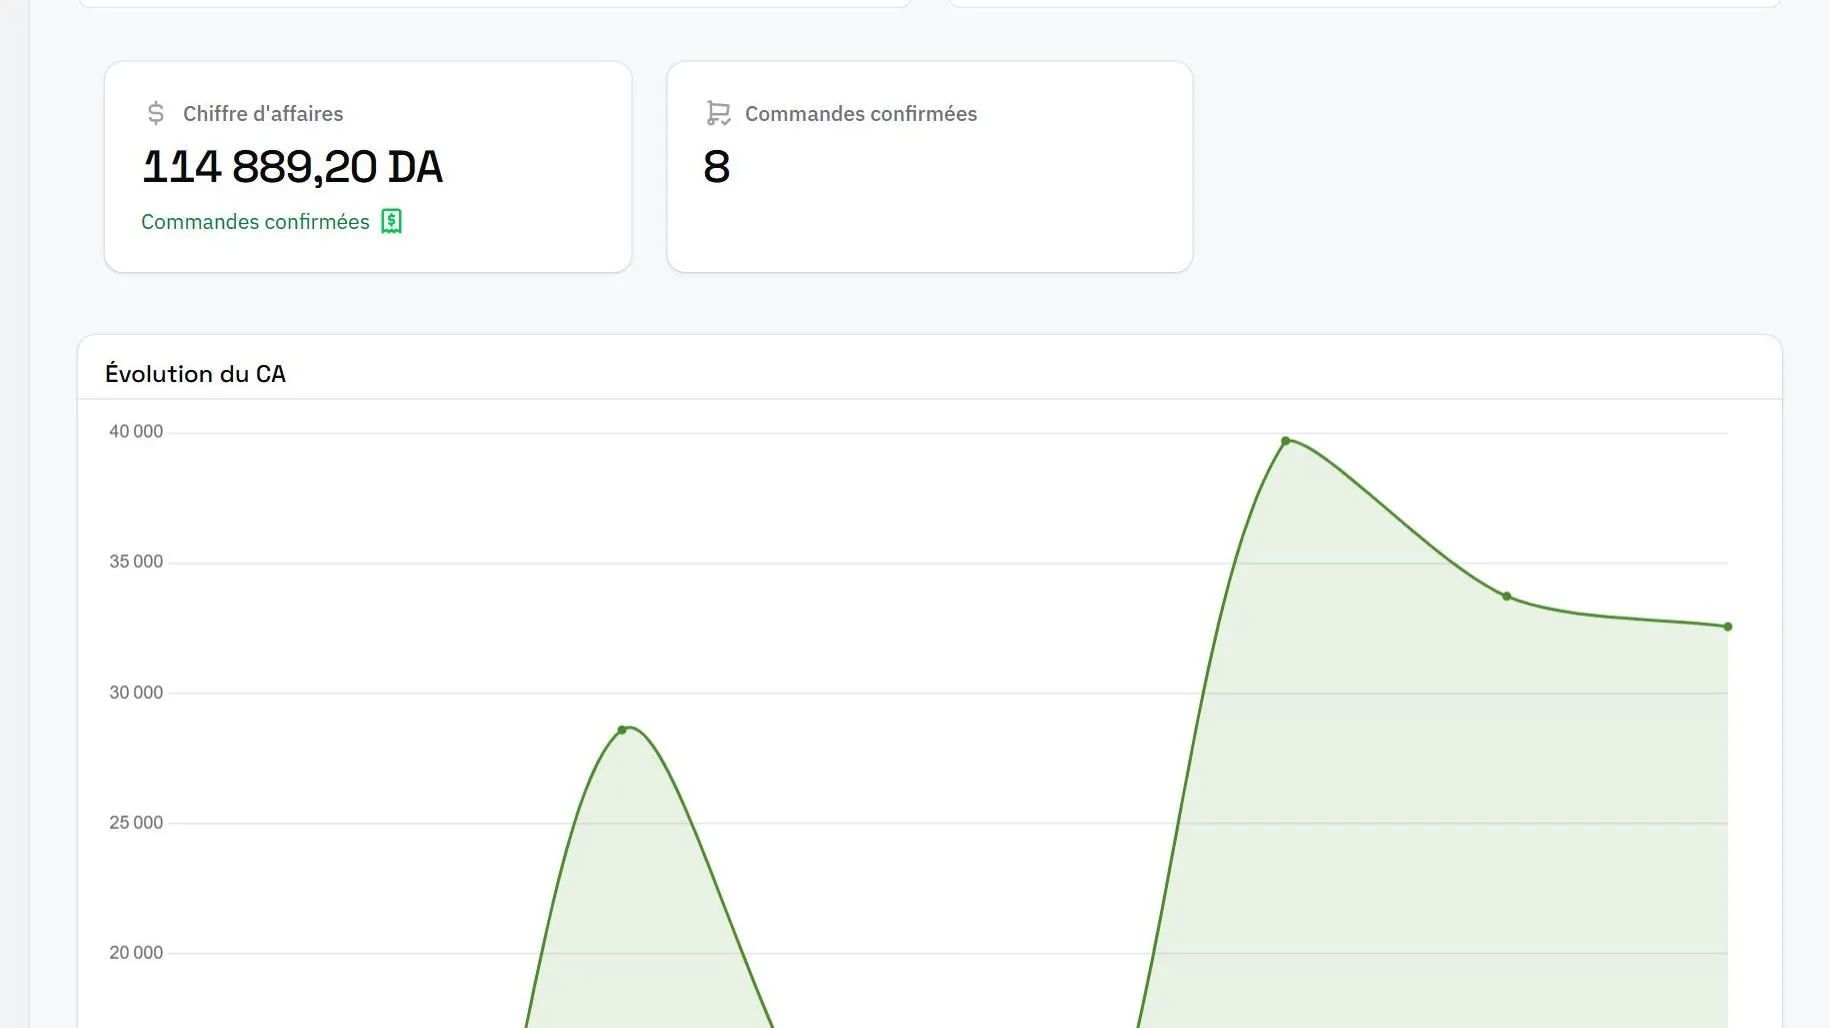
Task: Click the green receipt icon under revenue
Action: coord(392,221)
